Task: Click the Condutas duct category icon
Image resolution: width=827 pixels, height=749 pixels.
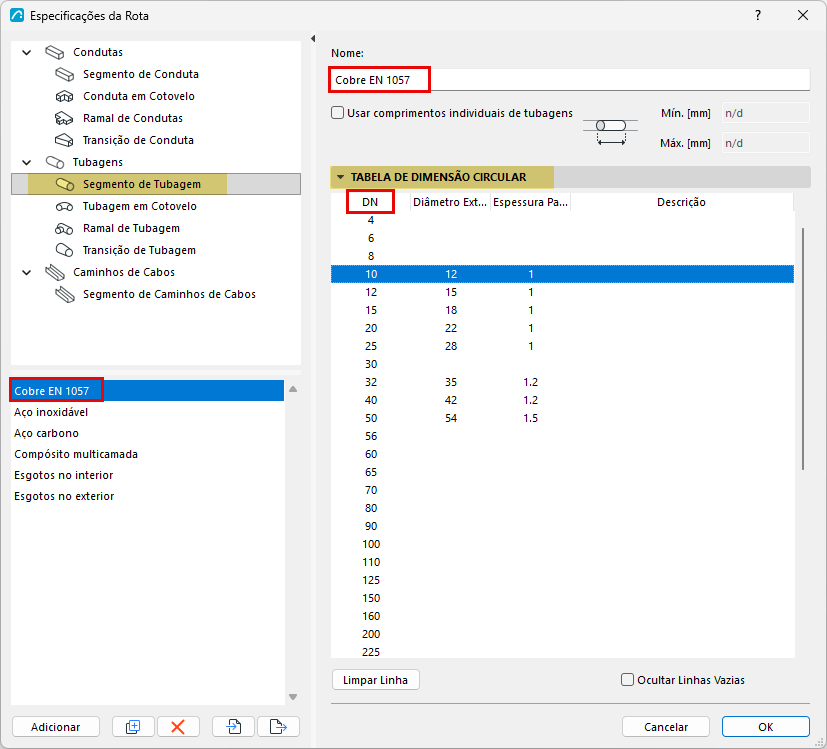Action: (54, 52)
